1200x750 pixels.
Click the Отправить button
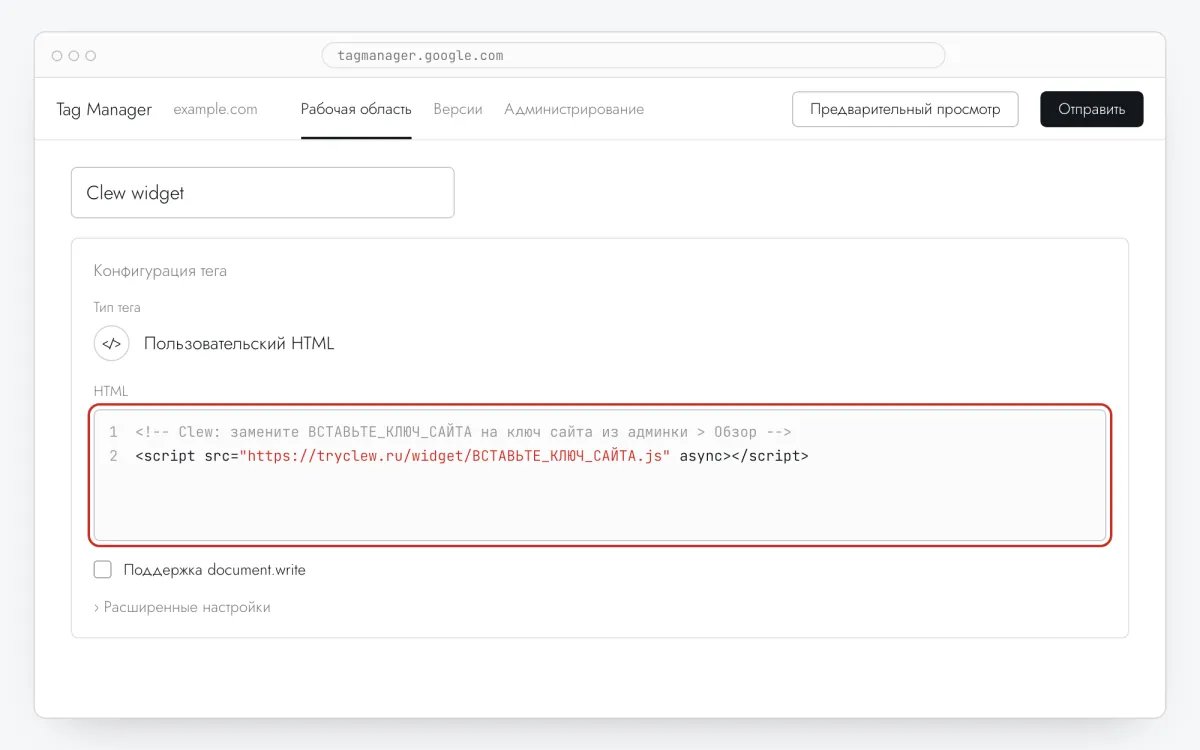point(1092,109)
